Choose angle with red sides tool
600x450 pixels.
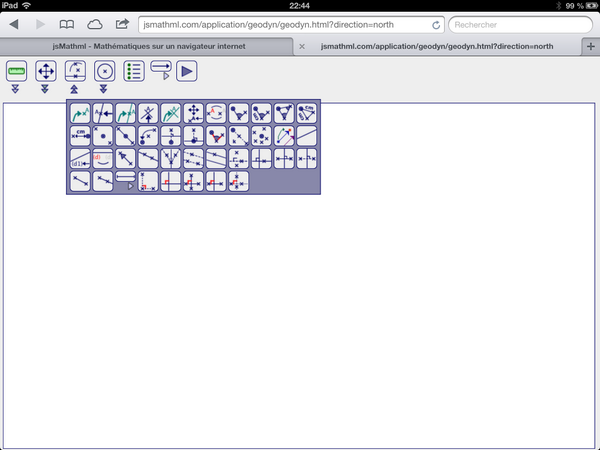click(216, 136)
